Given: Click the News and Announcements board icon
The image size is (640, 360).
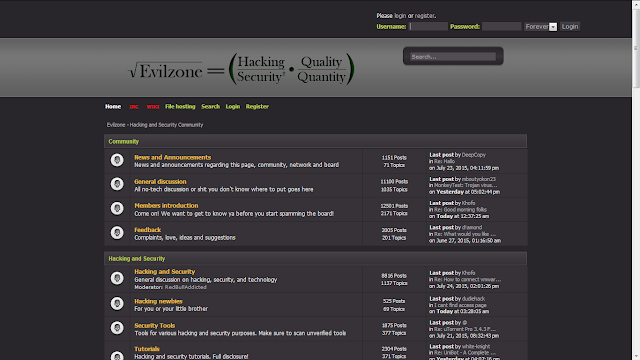Looking at the screenshot, I should (117, 160).
